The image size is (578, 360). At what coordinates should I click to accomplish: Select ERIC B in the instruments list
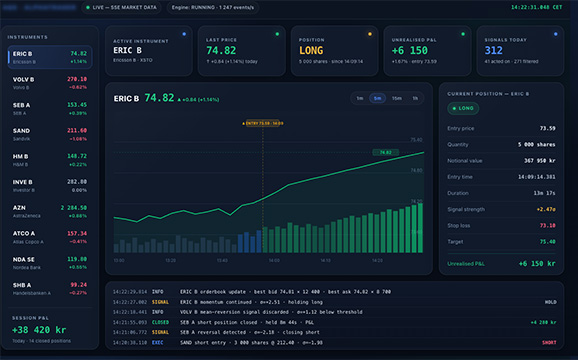click(50, 57)
